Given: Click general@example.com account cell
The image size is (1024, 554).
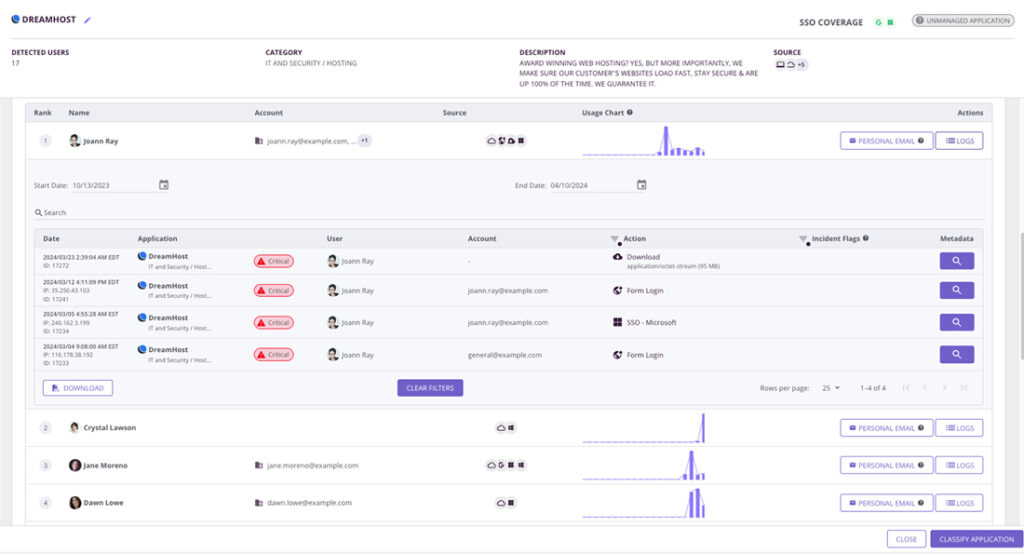Looking at the screenshot, I should pos(505,355).
